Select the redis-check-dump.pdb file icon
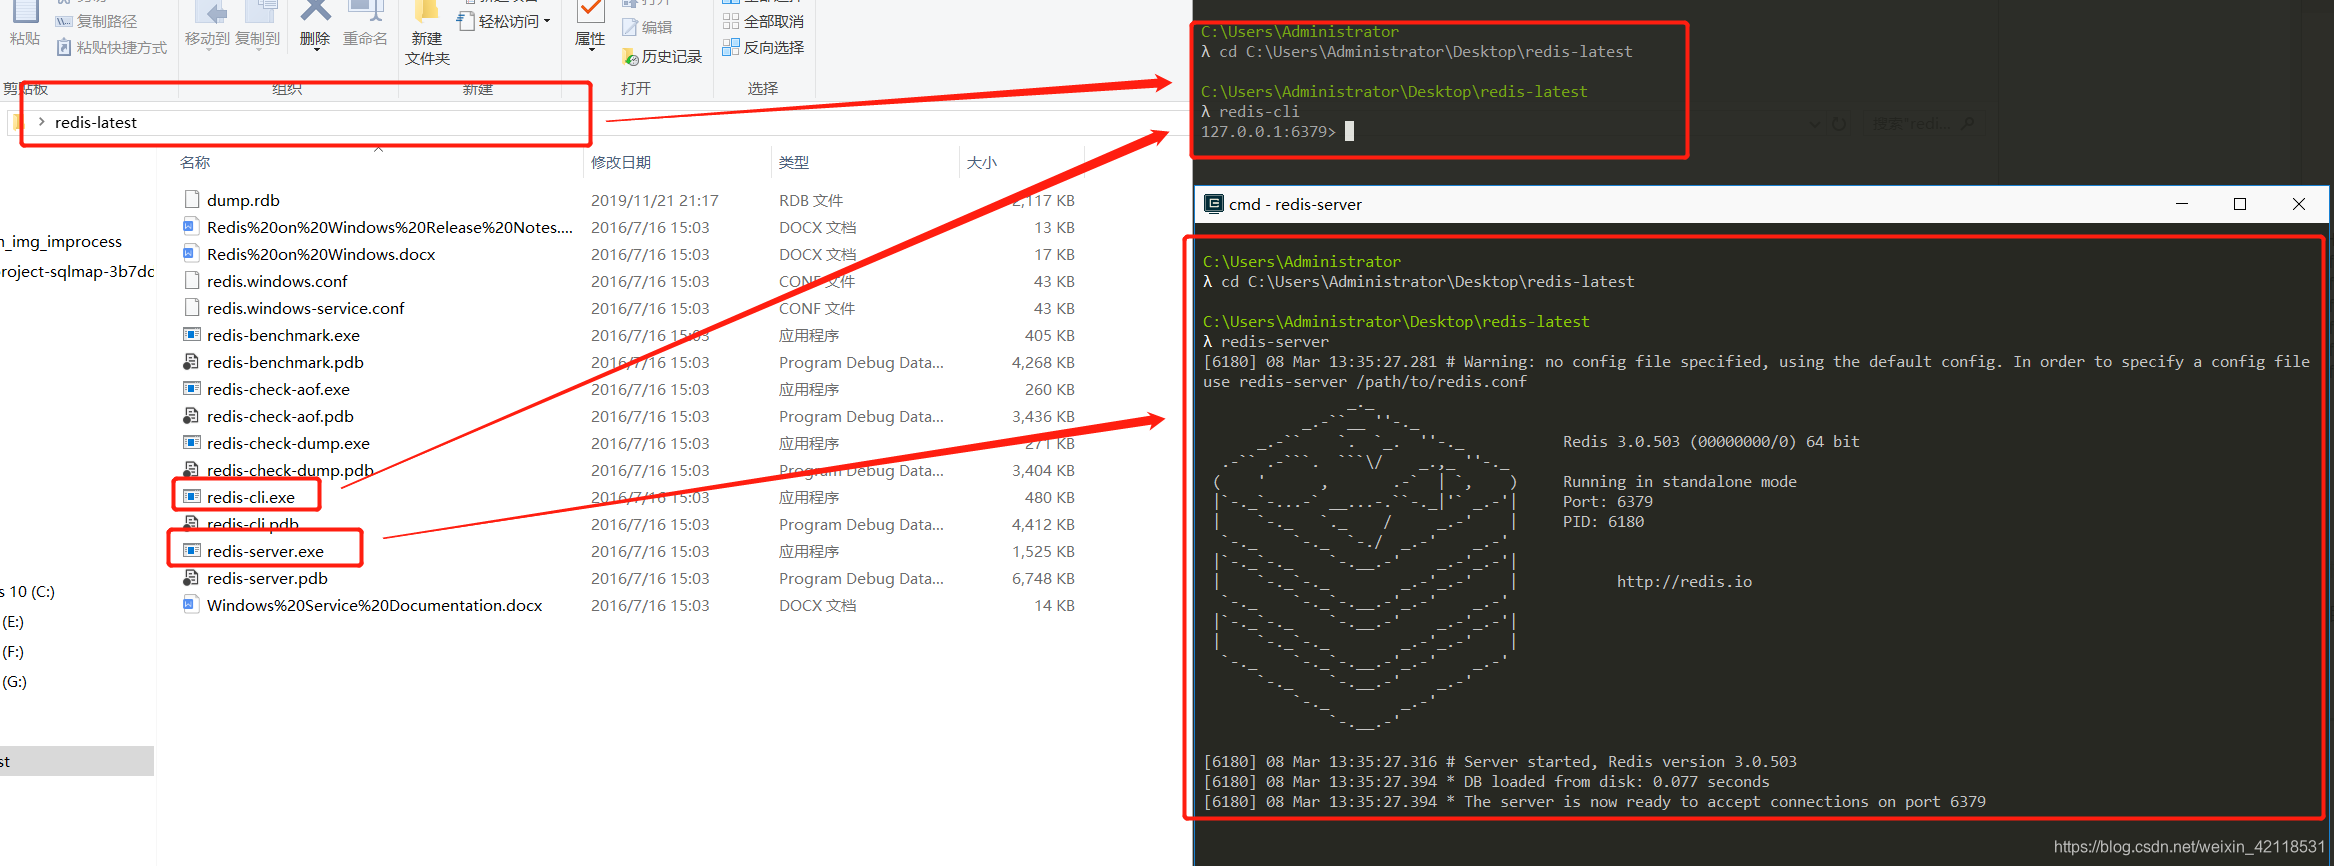Screen dimensions: 2334x866 pos(192,470)
